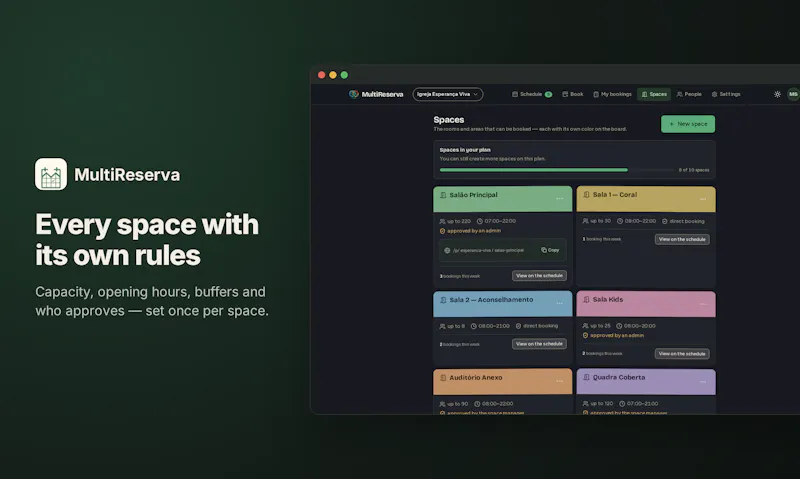800x479 pixels.
Task: Click the Spaces page heading
Action: pos(448,120)
